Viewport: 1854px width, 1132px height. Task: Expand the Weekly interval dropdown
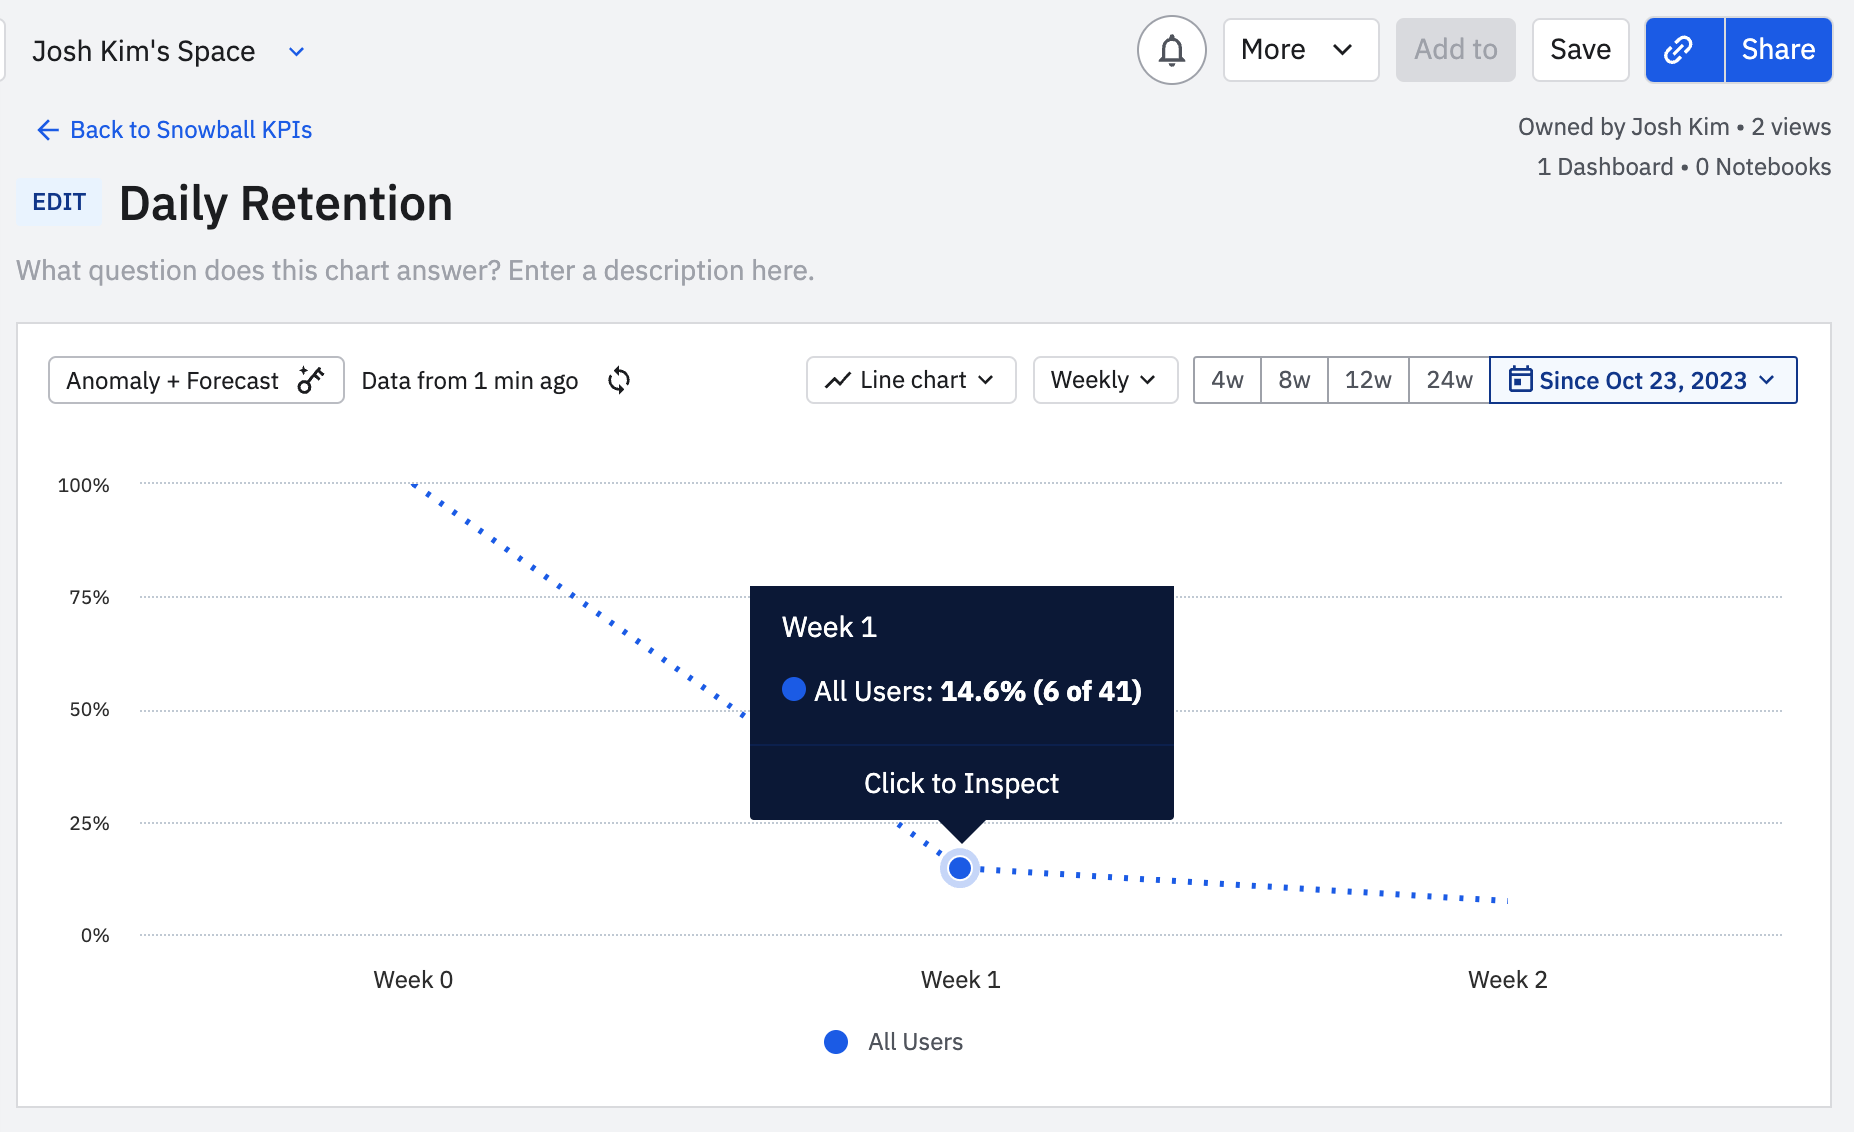1105,380
